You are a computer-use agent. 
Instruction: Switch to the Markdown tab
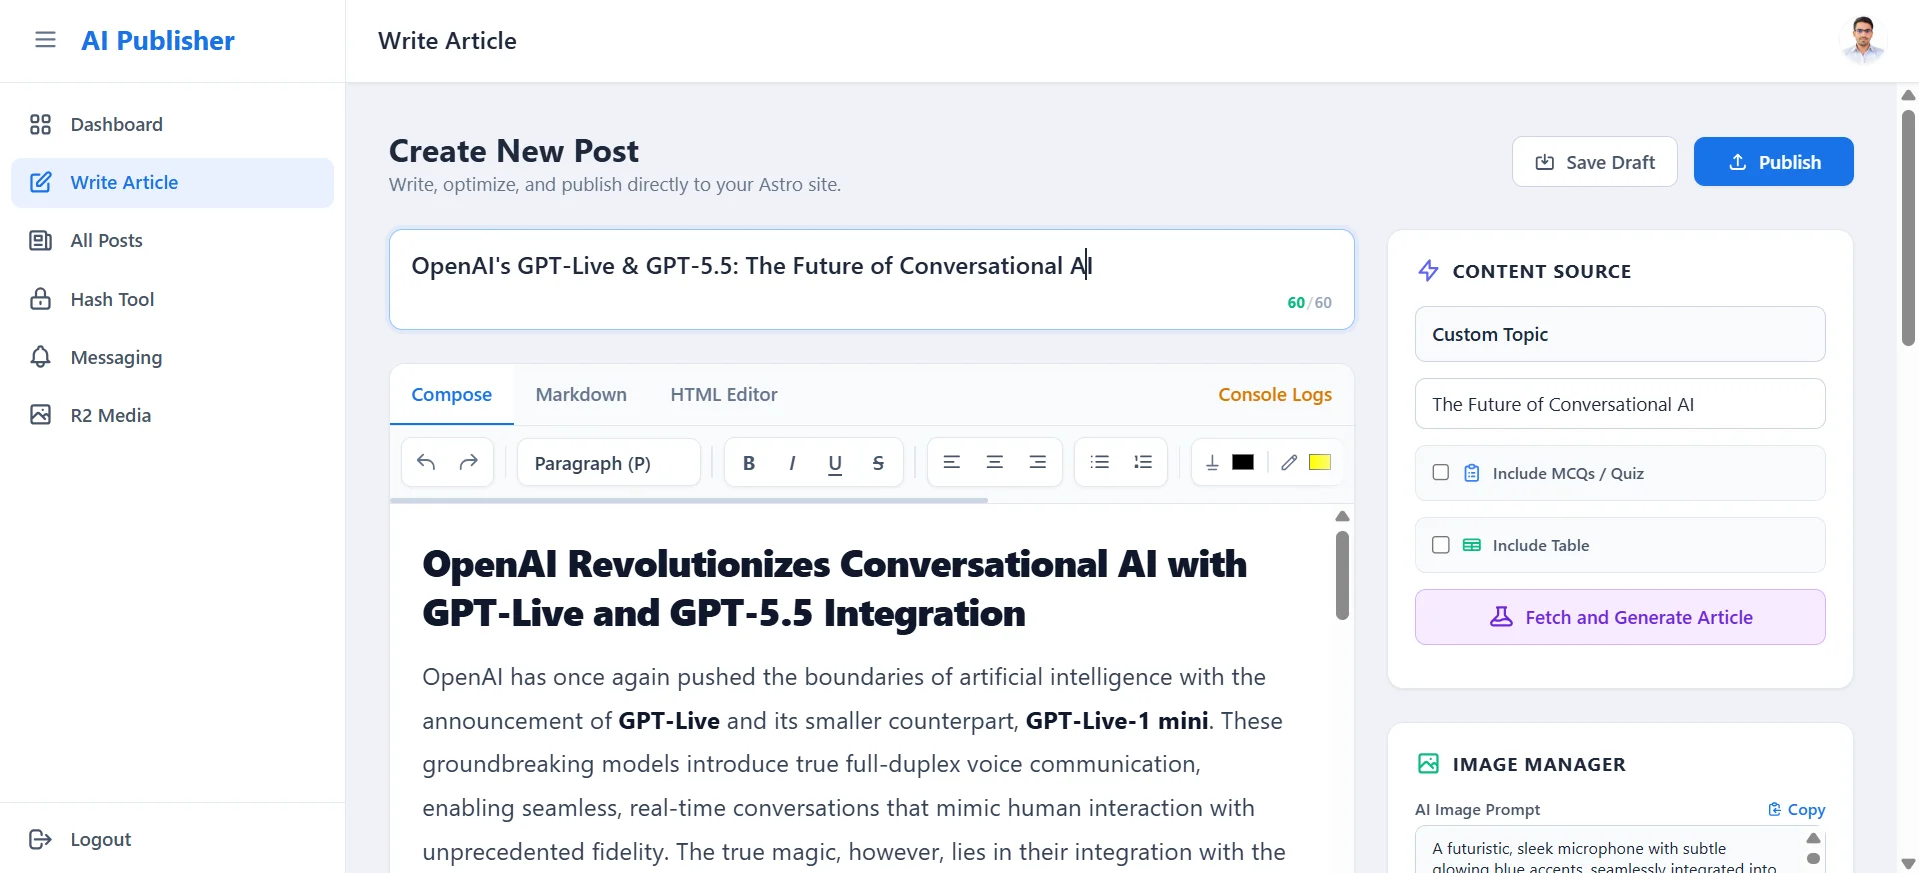581,395
